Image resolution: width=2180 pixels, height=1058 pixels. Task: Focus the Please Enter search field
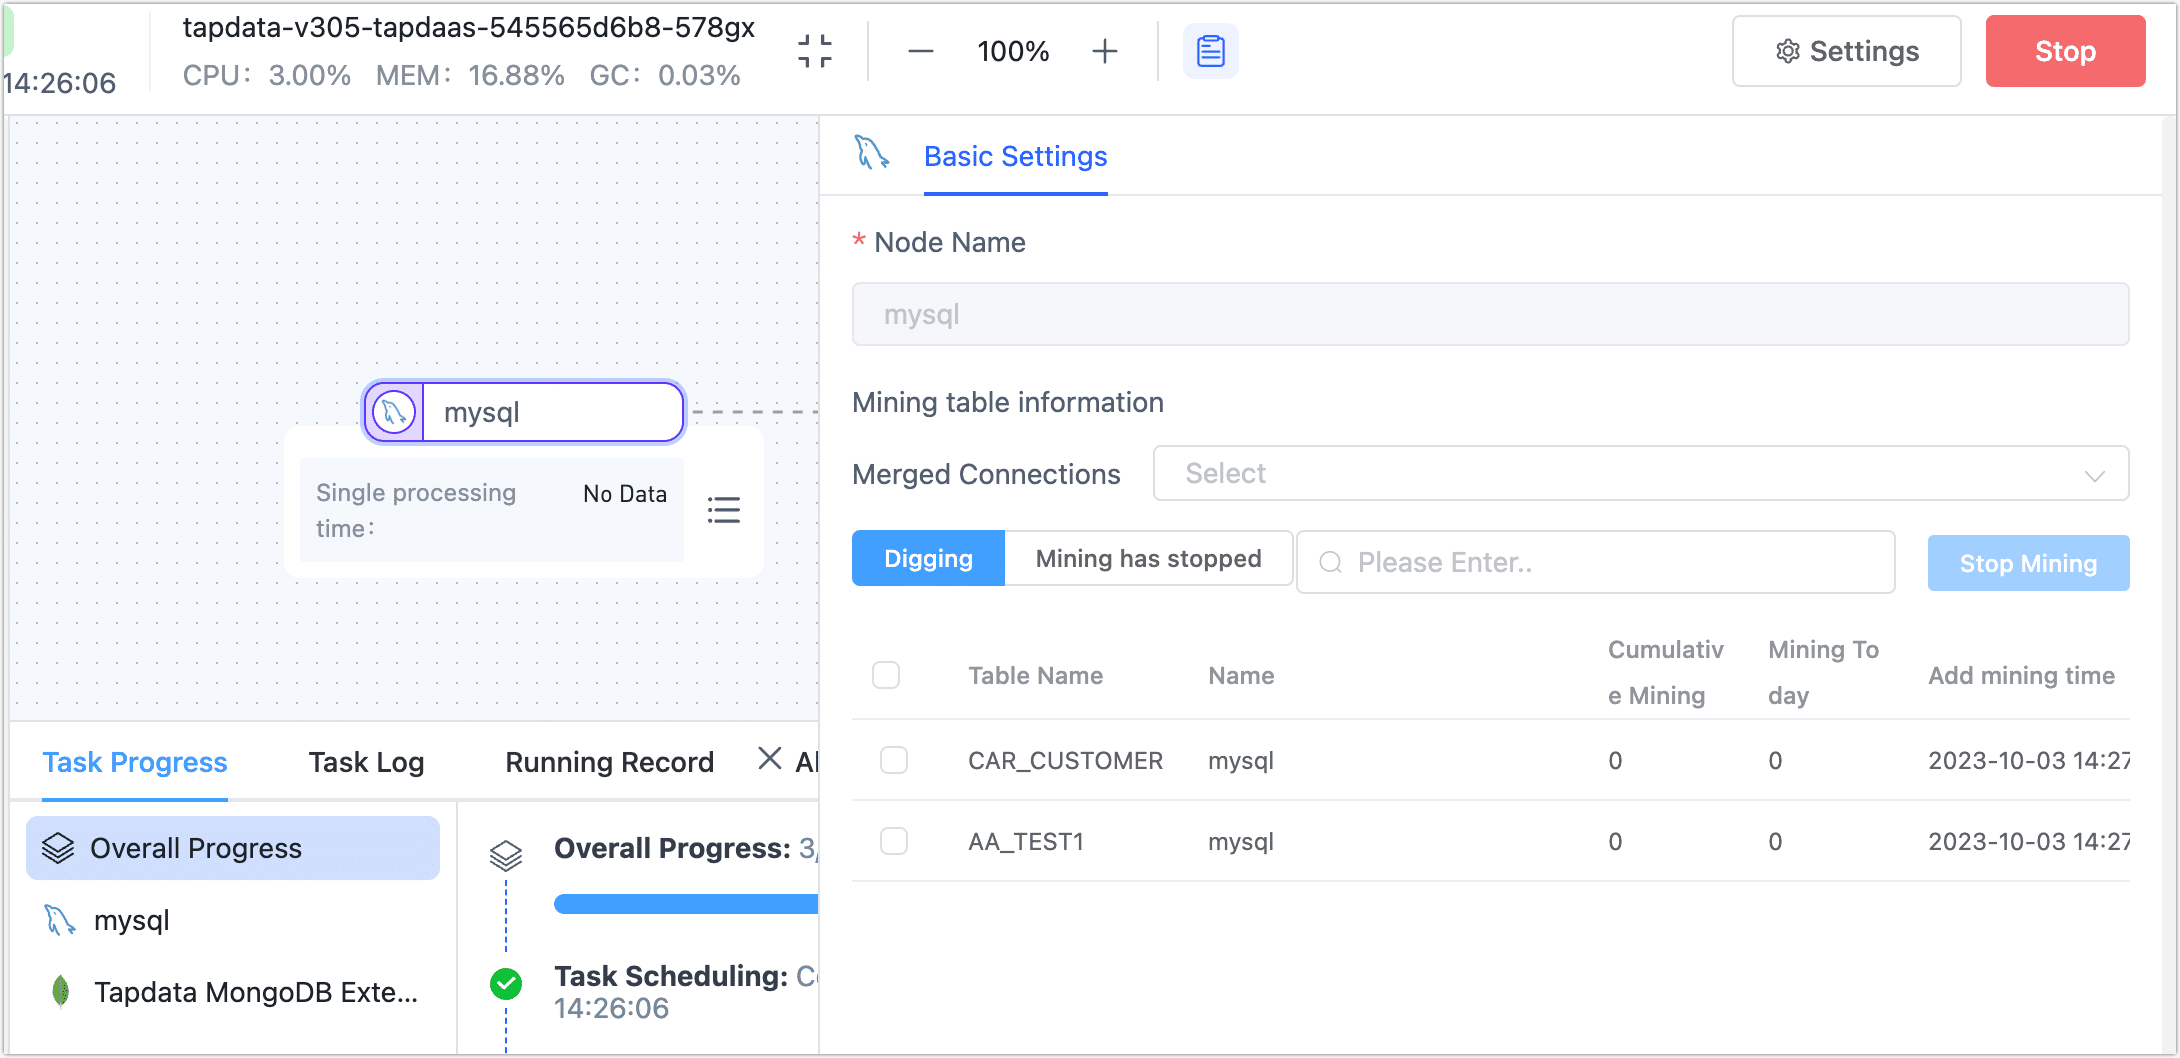pyautogui.click(x=1610, y=562)
